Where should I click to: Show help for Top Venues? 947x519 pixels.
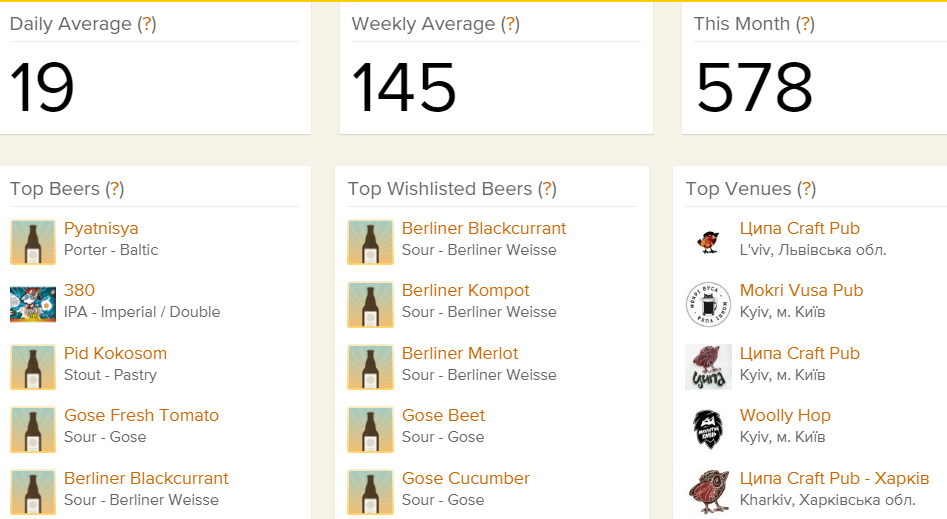pos(807,189)
